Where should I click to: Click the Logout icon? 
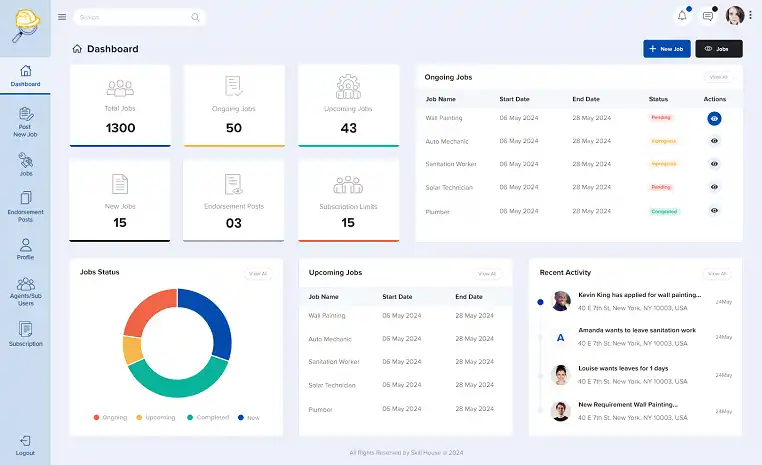[x=25, y=444]
